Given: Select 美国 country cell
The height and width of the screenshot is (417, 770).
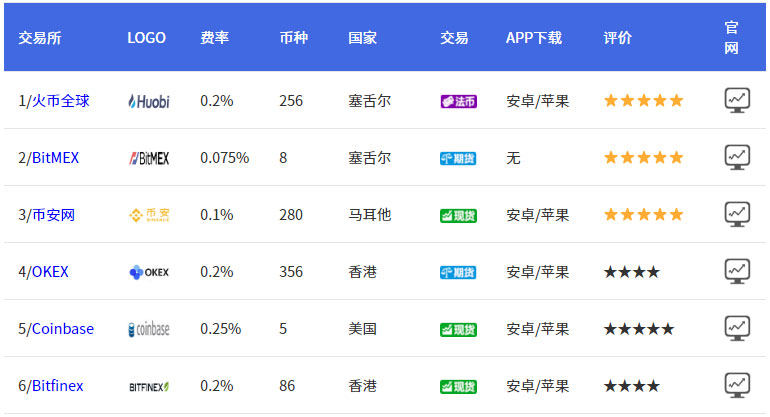Looking at the screenshot, I should [x=362, y=329].
